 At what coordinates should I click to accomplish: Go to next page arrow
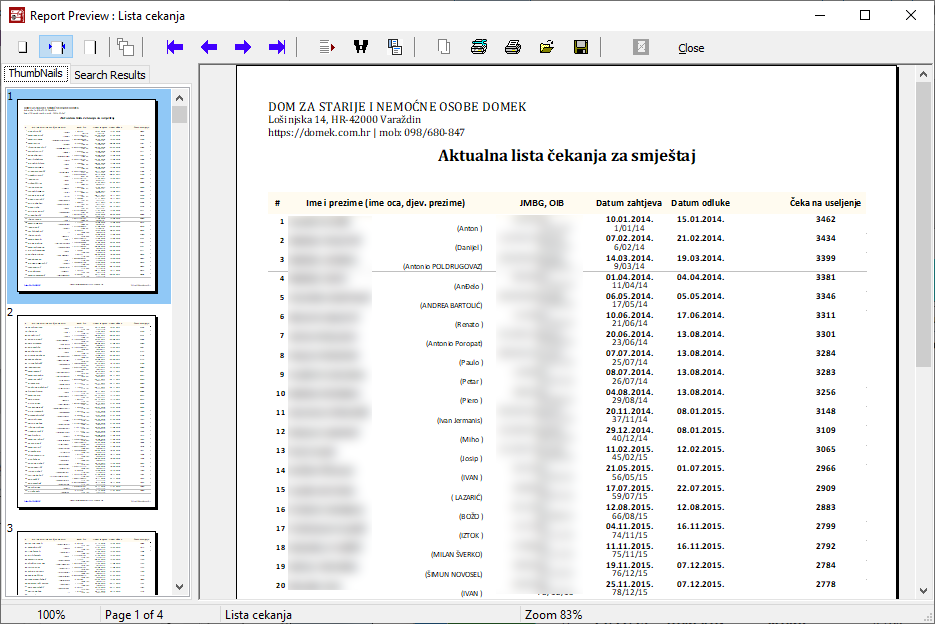click(x=243, y=47)
